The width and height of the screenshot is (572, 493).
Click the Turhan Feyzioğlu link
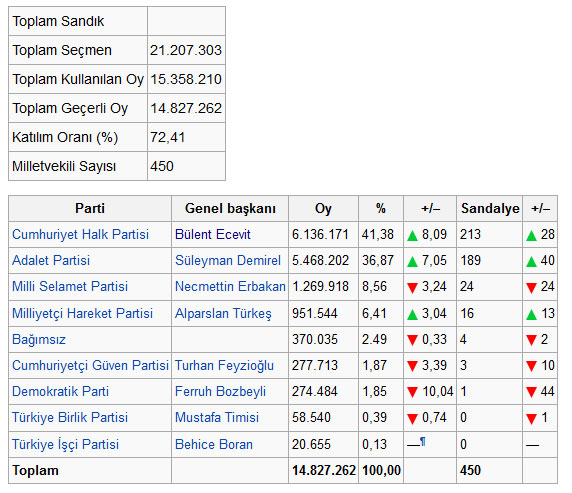224,365
